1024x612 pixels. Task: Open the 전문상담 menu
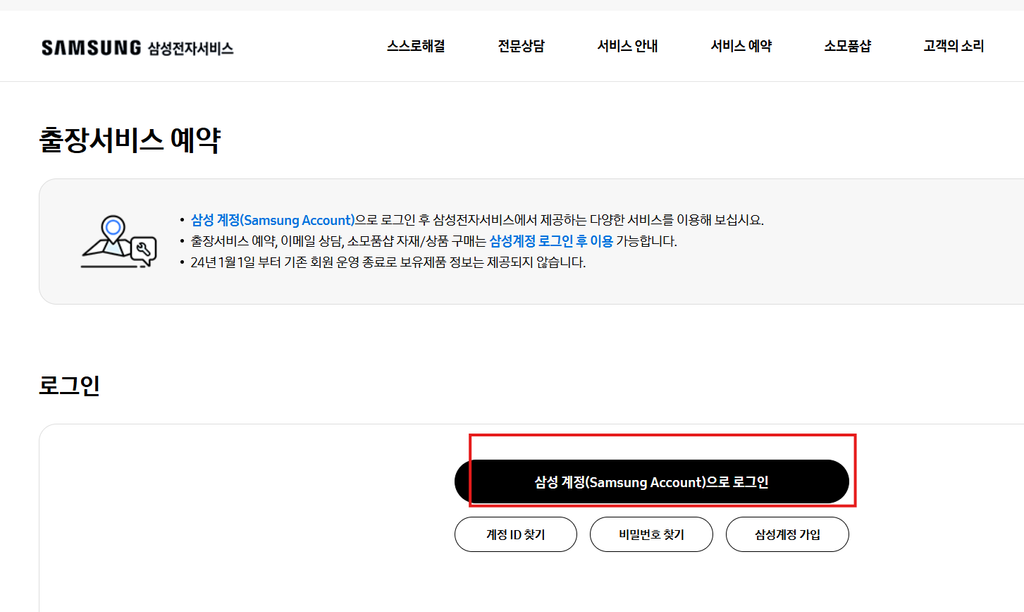tap(521, 46)
